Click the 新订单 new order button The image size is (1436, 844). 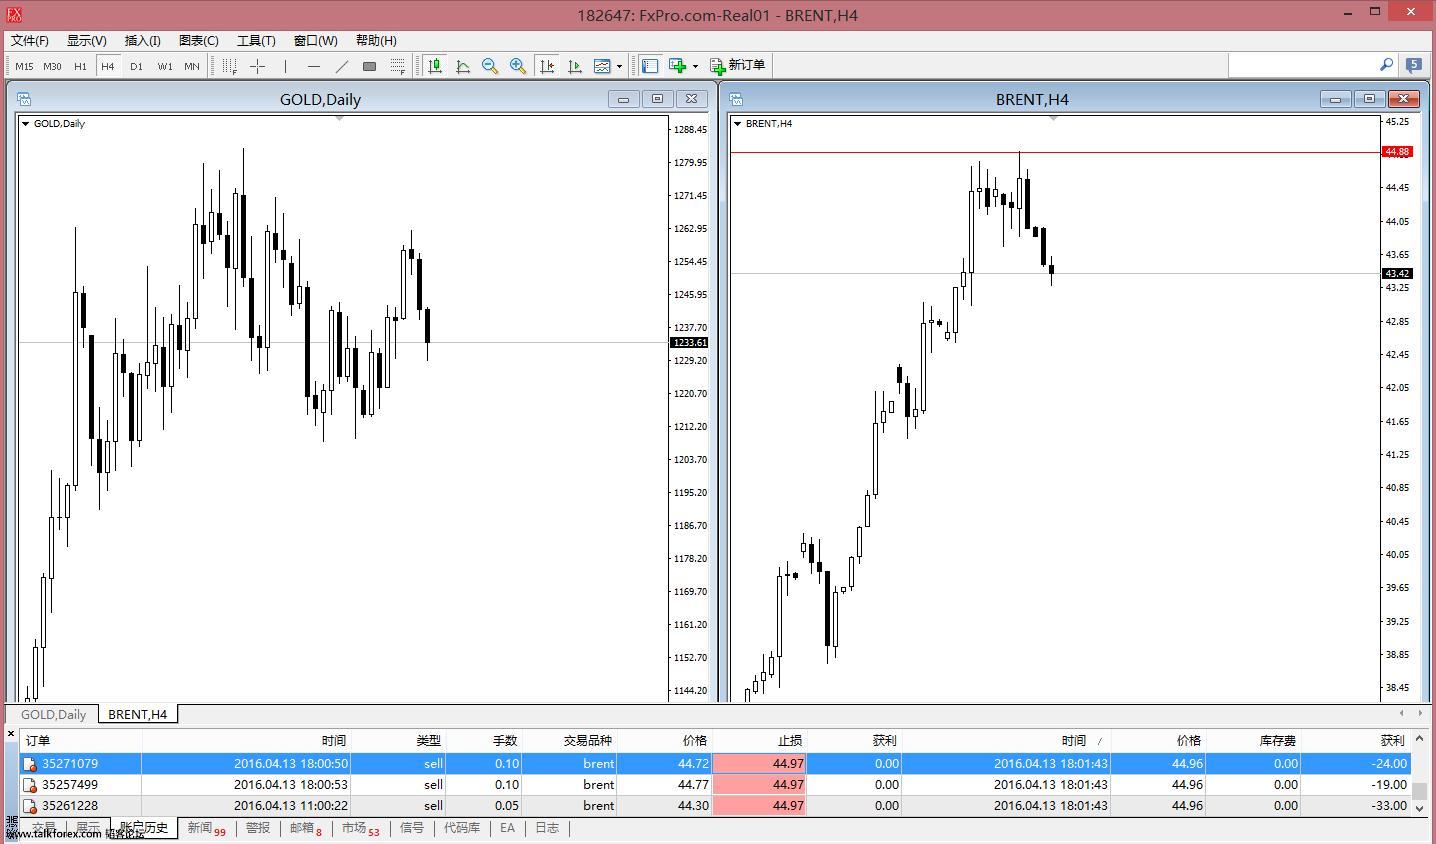click(737, 65)
